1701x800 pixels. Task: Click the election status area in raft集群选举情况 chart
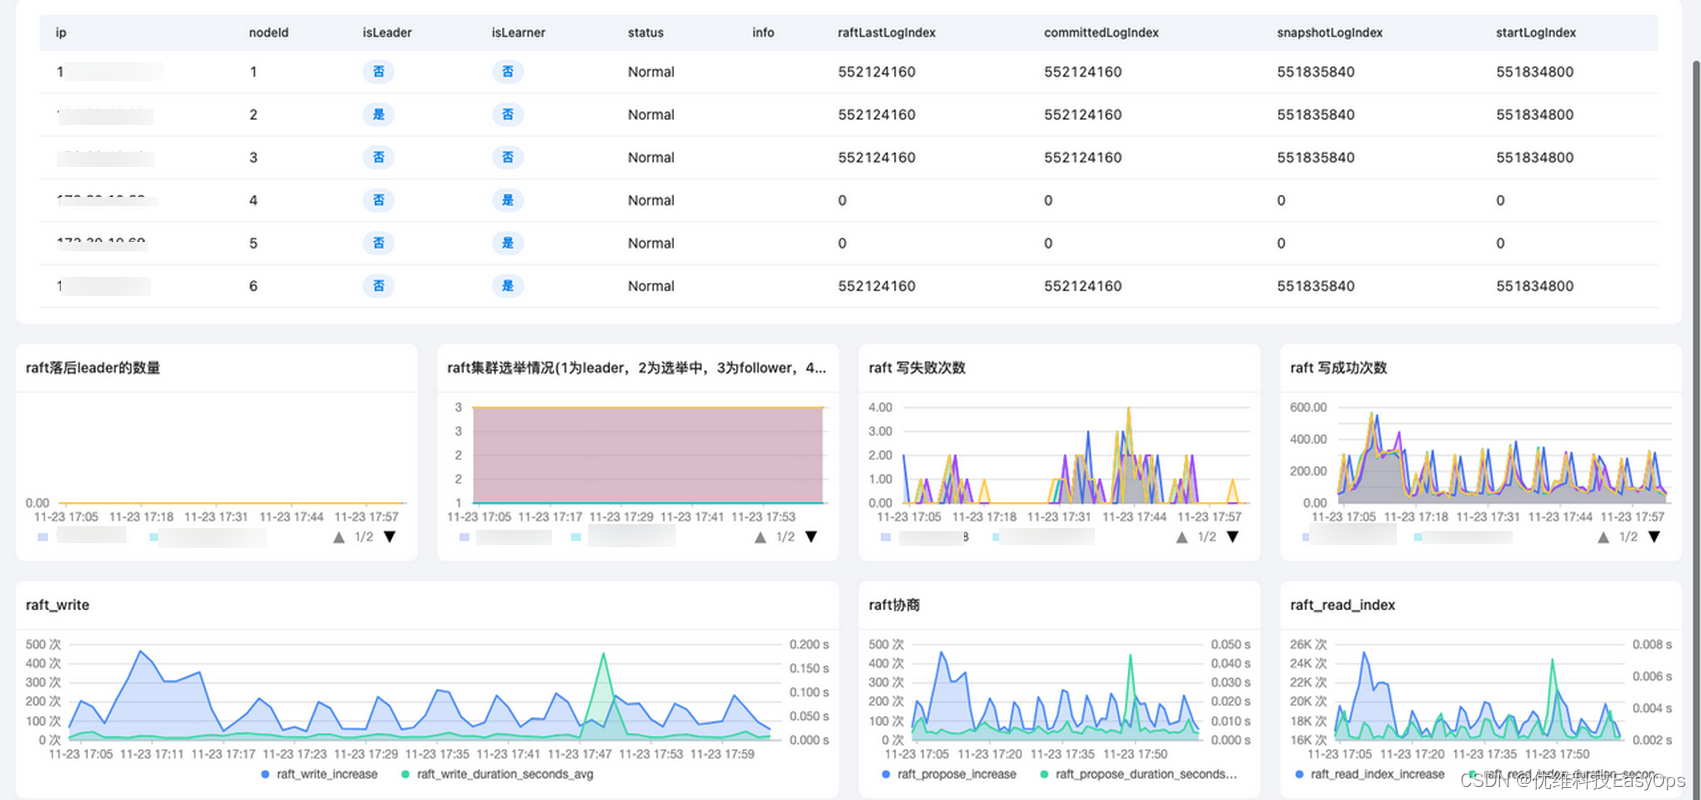coord(648,455)
